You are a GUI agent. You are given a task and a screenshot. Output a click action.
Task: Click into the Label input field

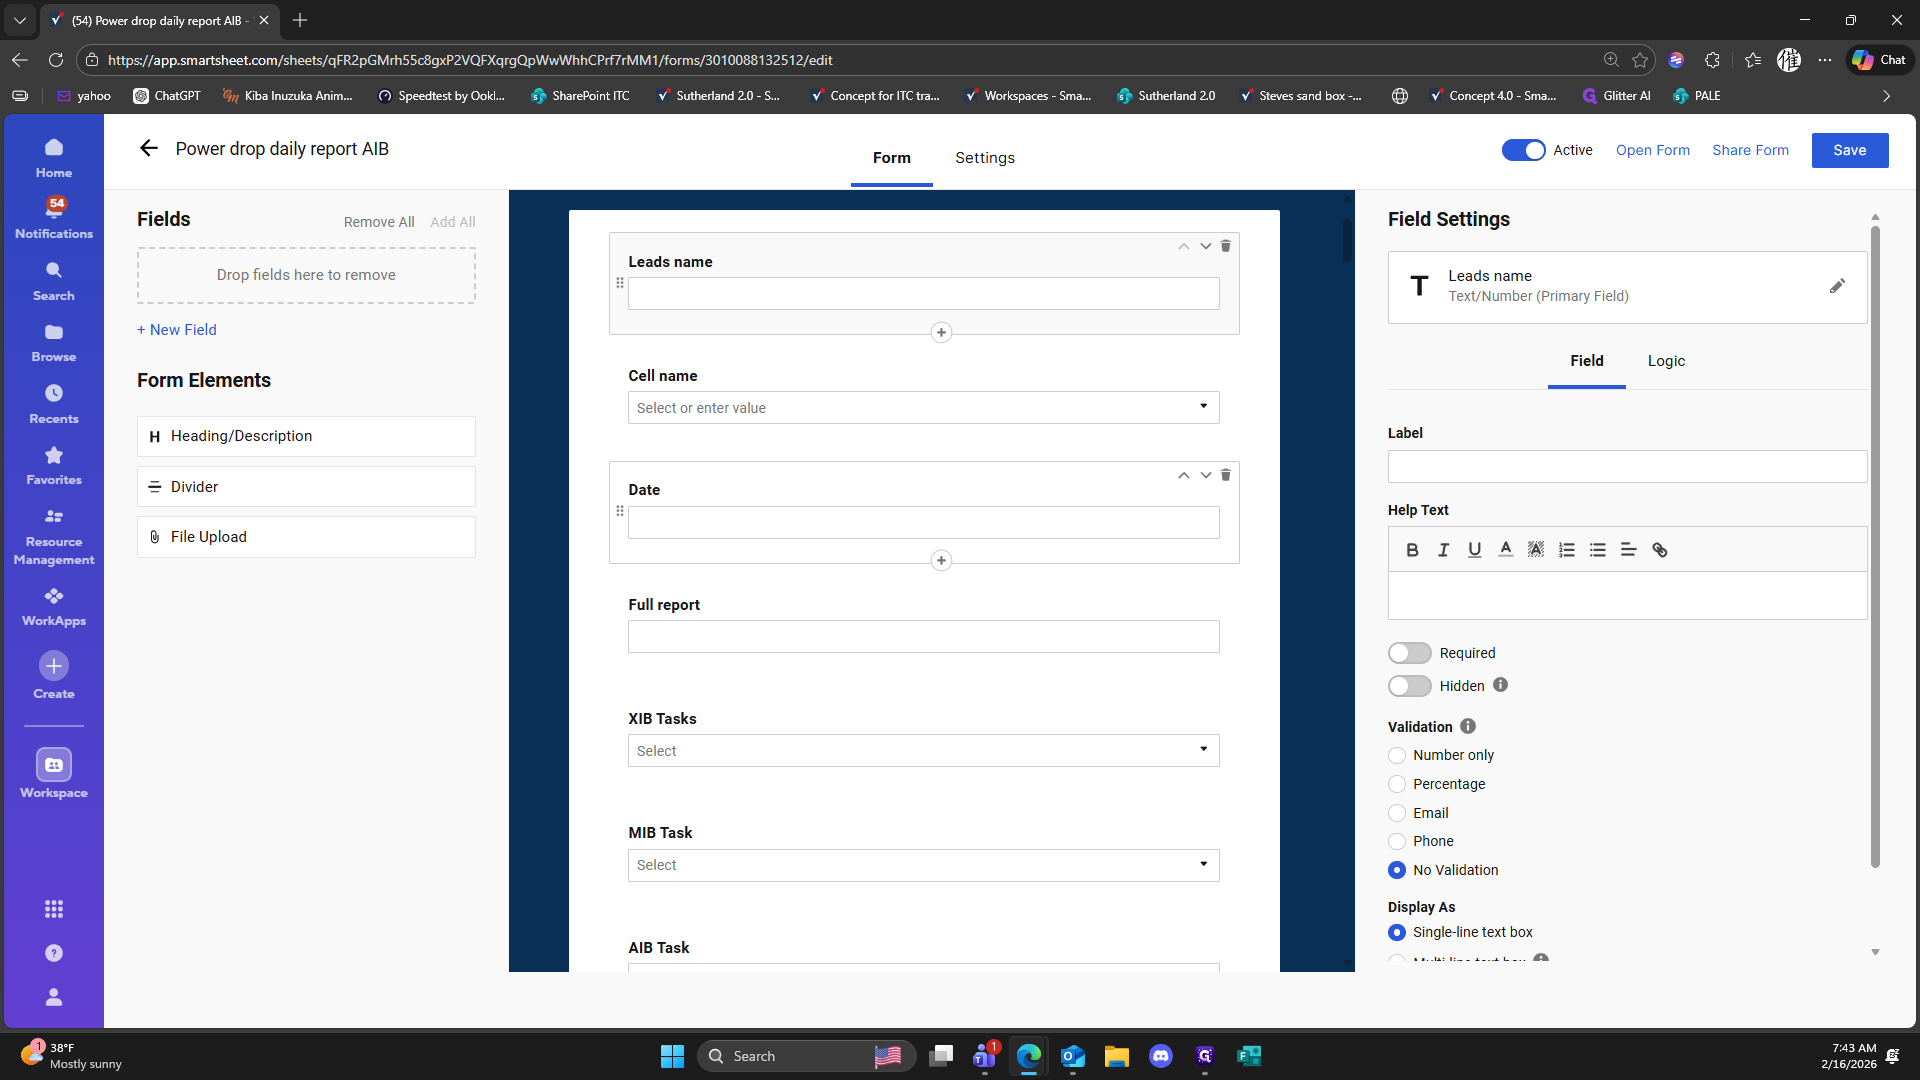pyautogui.click(x=1626, y=467)
